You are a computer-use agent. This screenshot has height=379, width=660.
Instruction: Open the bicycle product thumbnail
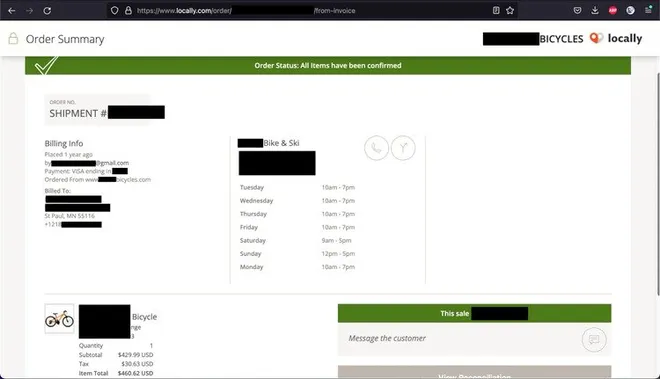pyautogui.click(x=59, y=319)
